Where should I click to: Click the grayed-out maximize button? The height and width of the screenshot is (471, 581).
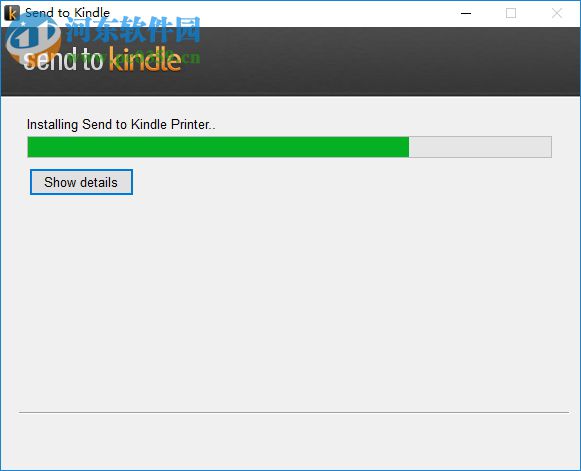coord(511,13)
